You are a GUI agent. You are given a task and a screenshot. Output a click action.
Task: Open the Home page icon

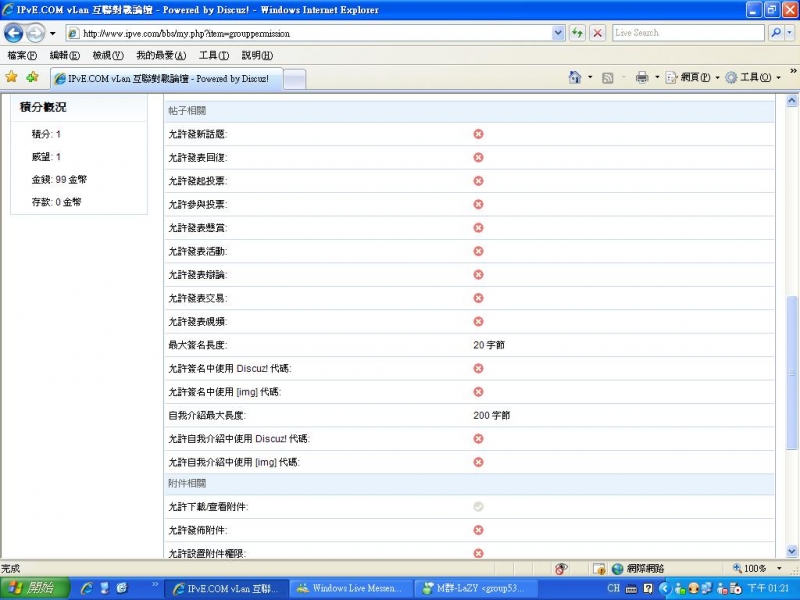pyautogui.click(x=576, y=75)
